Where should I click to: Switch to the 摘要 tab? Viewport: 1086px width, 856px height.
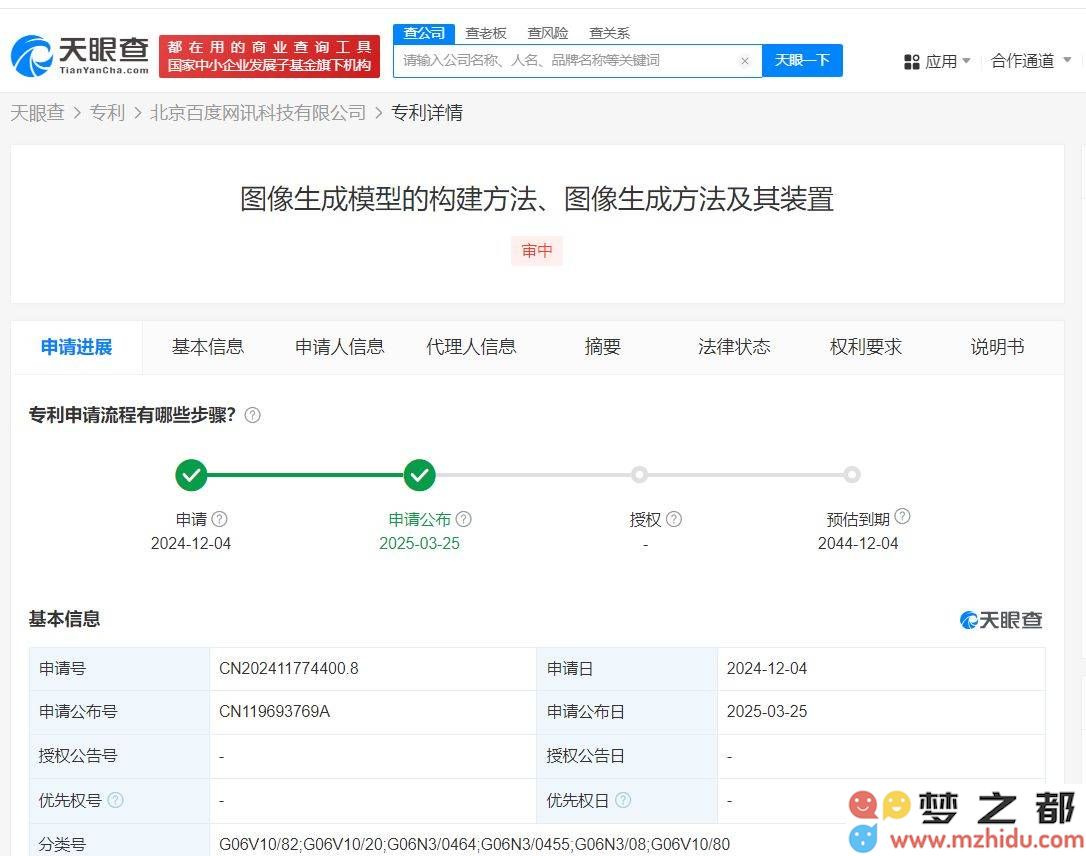[603, 347]
